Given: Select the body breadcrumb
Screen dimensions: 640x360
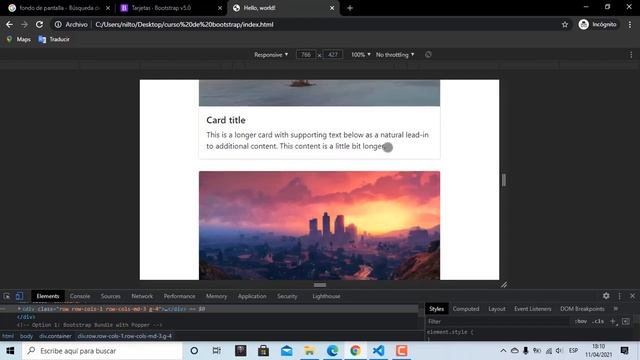Looking at the screenshot, I should pos(26,336).
